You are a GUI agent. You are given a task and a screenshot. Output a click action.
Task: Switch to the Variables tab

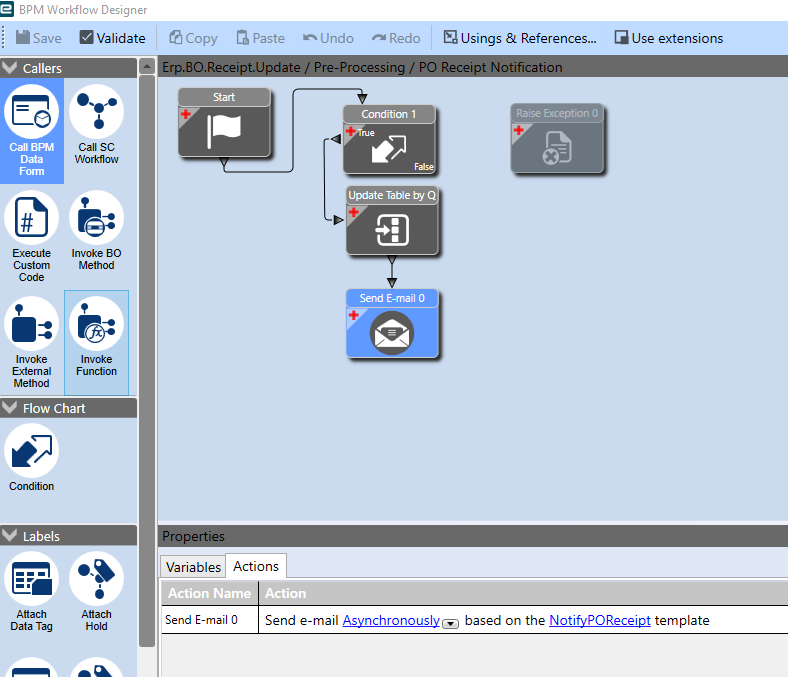pos(193,567)
